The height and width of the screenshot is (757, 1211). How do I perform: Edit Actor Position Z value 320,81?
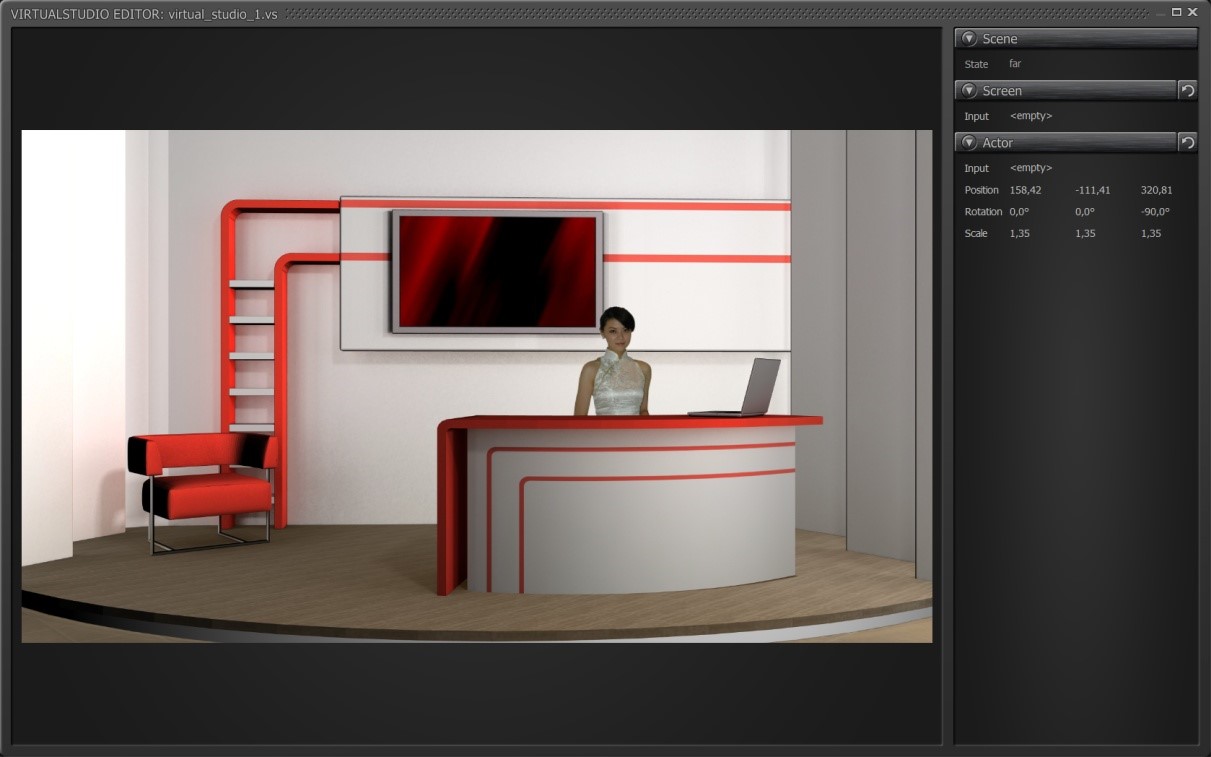tap(1156, 190)
